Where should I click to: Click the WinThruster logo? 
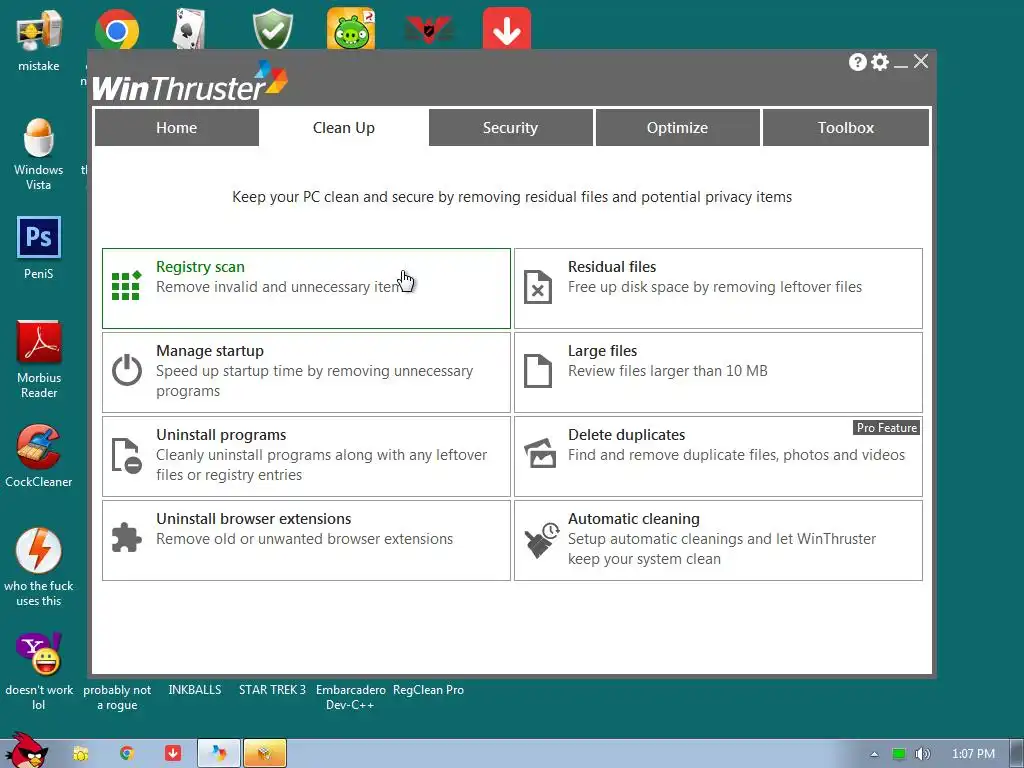click(x=189, y=82)
